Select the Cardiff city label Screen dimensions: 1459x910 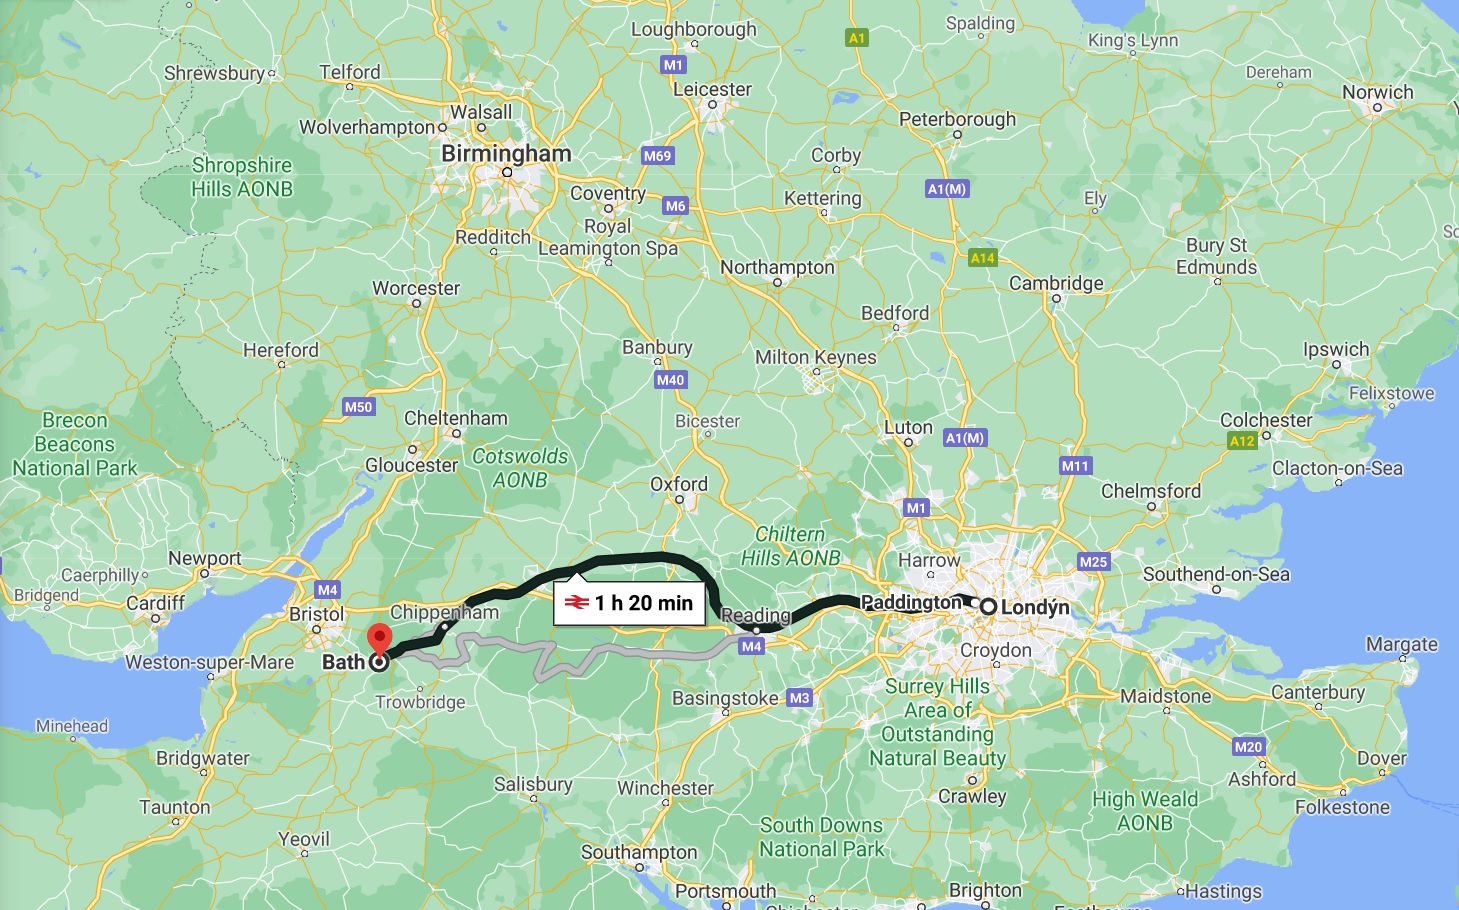point(156,603)
